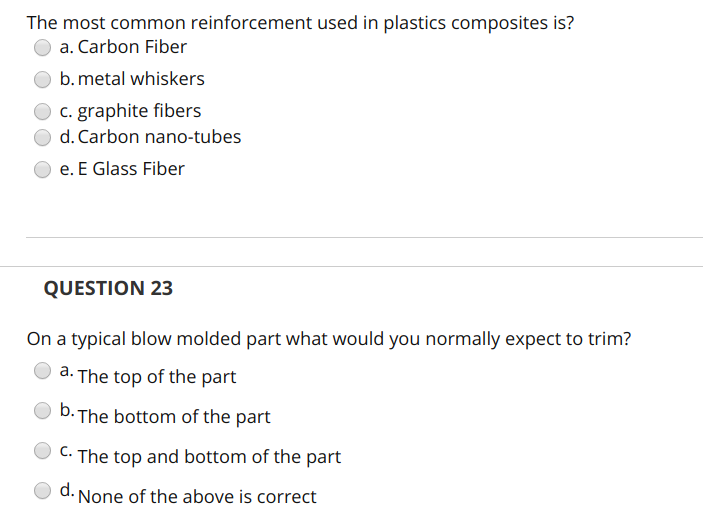Viewport: 703px width, 524px height.
Task: Click the blow molded part question text
Action: [x=329, y=339]
